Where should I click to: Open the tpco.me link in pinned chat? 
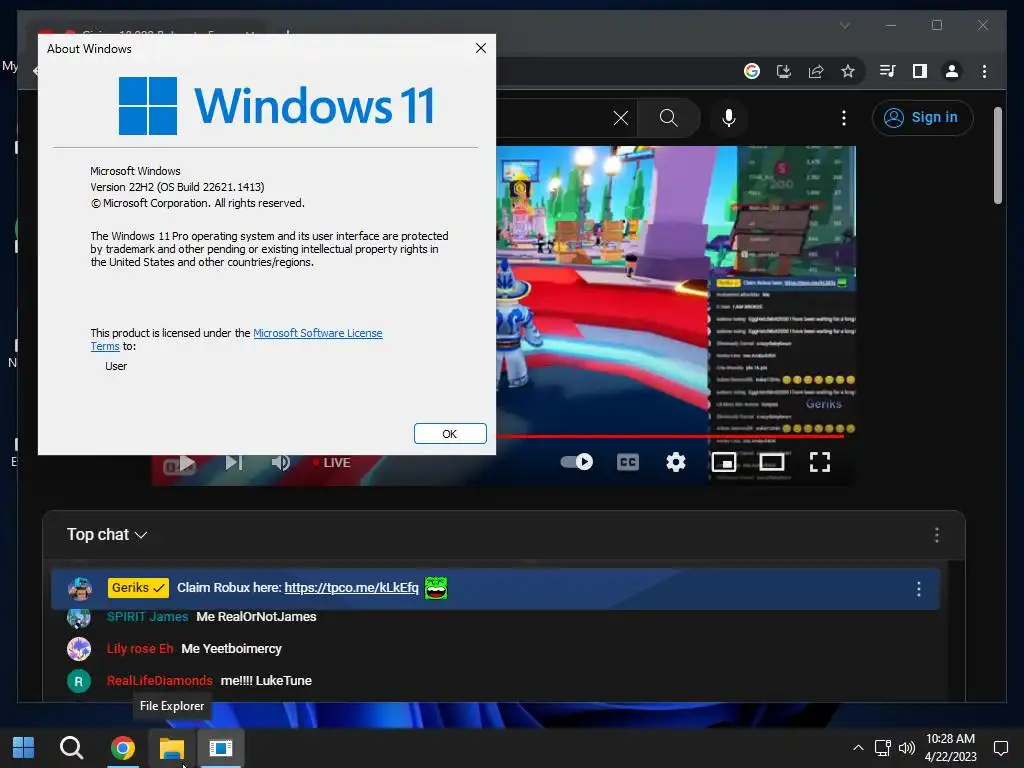click(x=351, y=588)
